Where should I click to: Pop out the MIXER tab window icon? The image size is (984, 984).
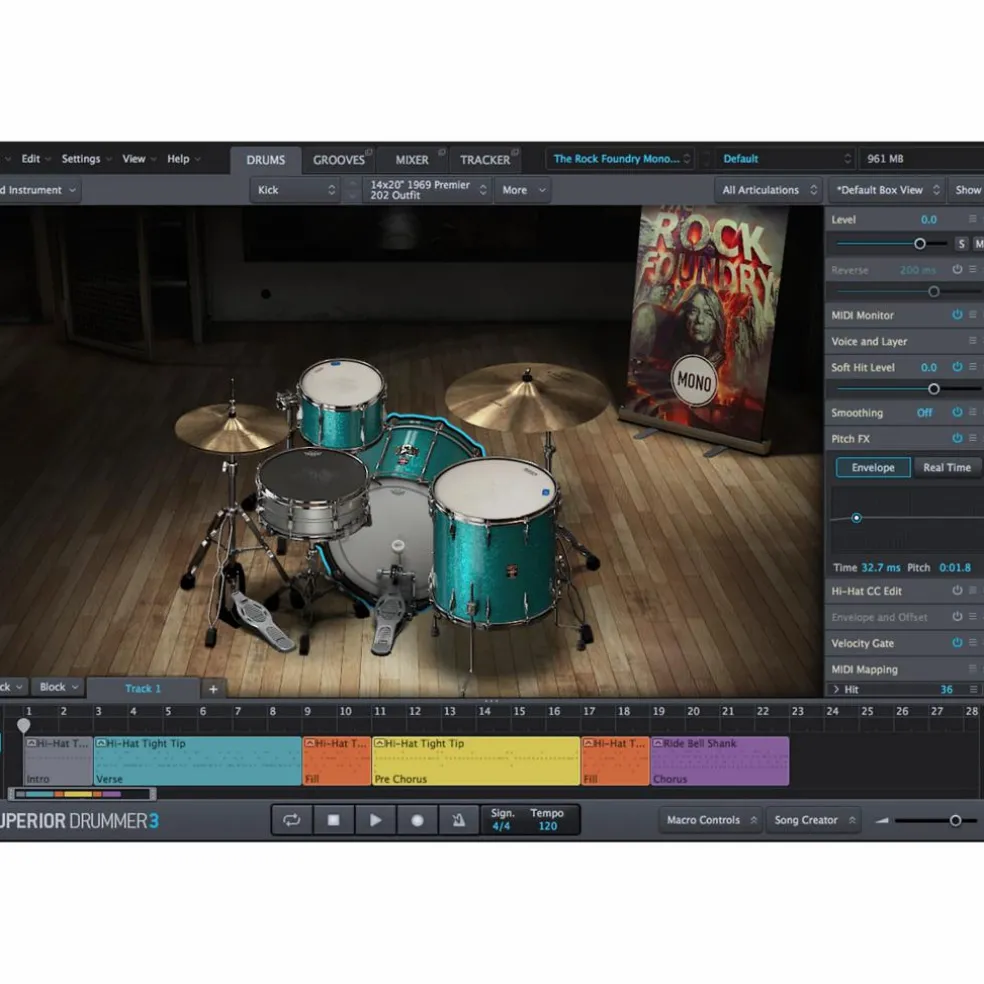tap(442, 152)
